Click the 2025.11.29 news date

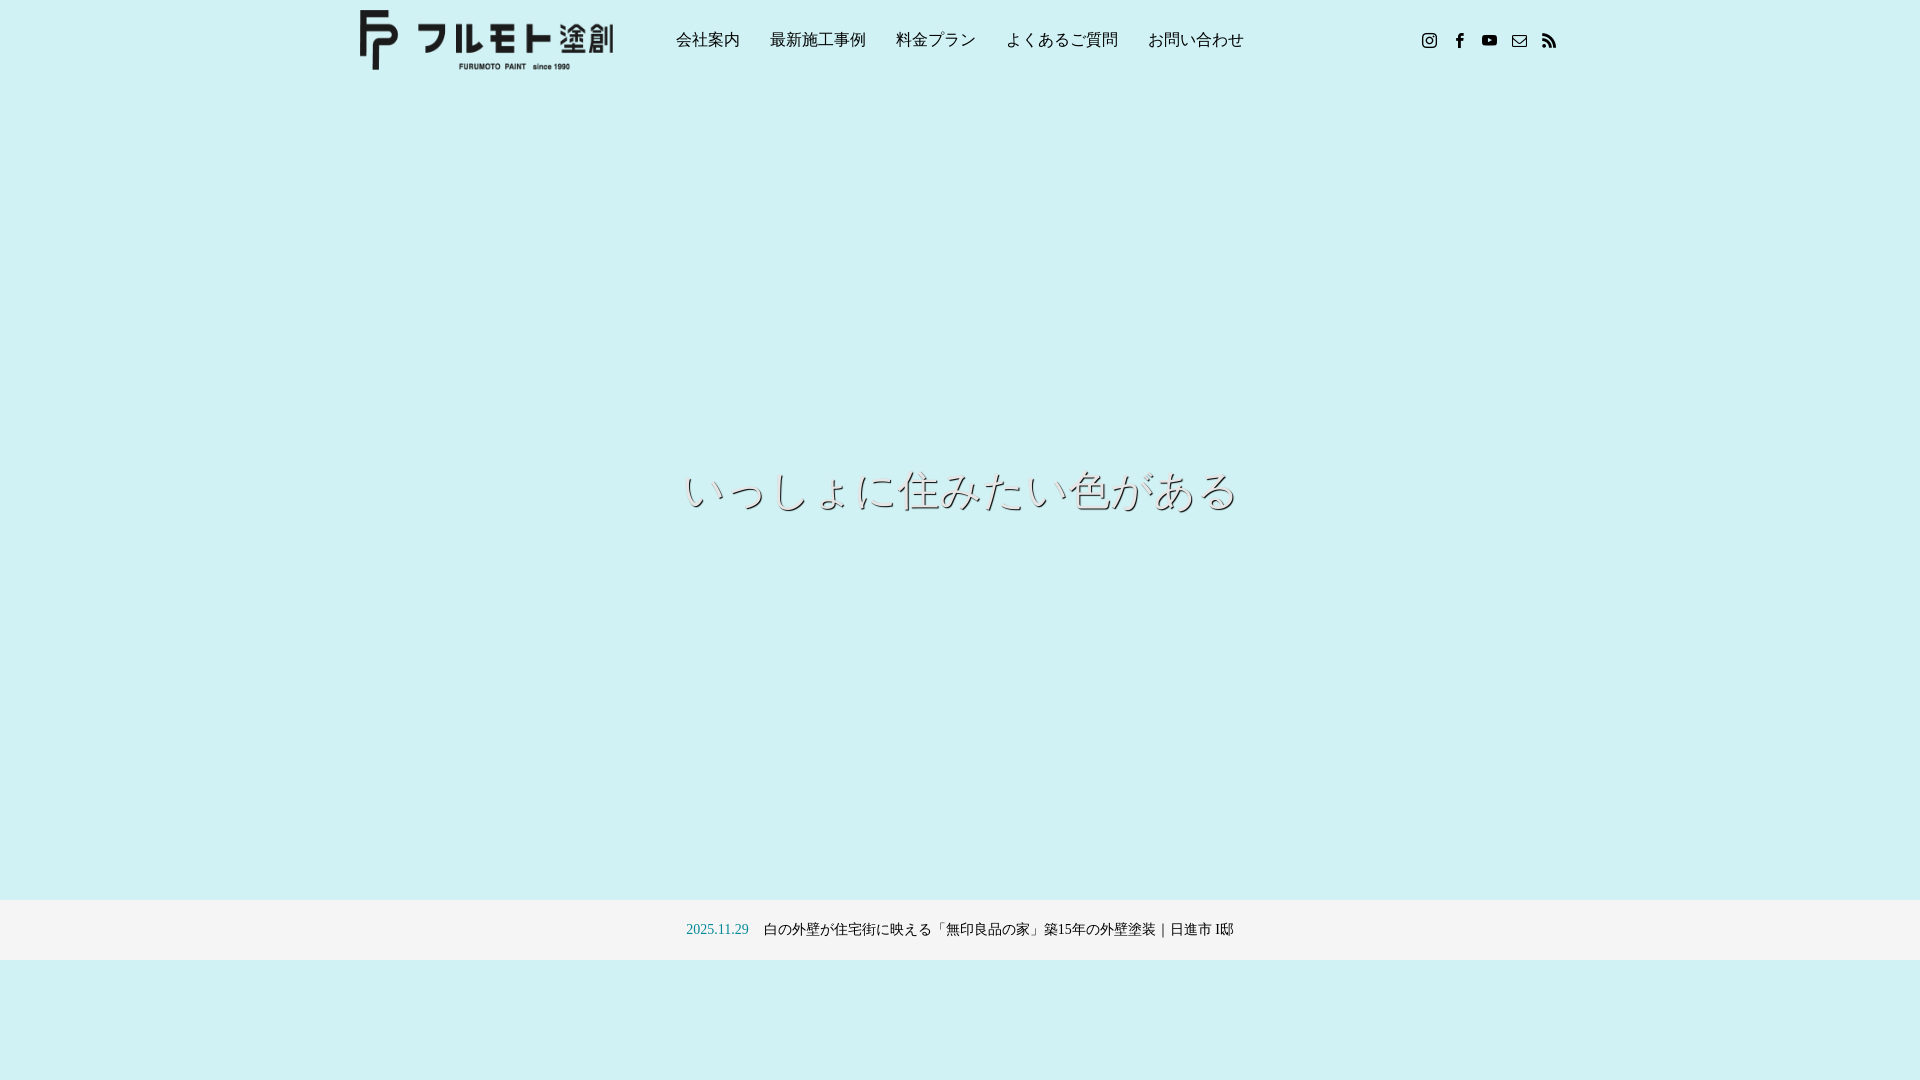click(716, 929)
